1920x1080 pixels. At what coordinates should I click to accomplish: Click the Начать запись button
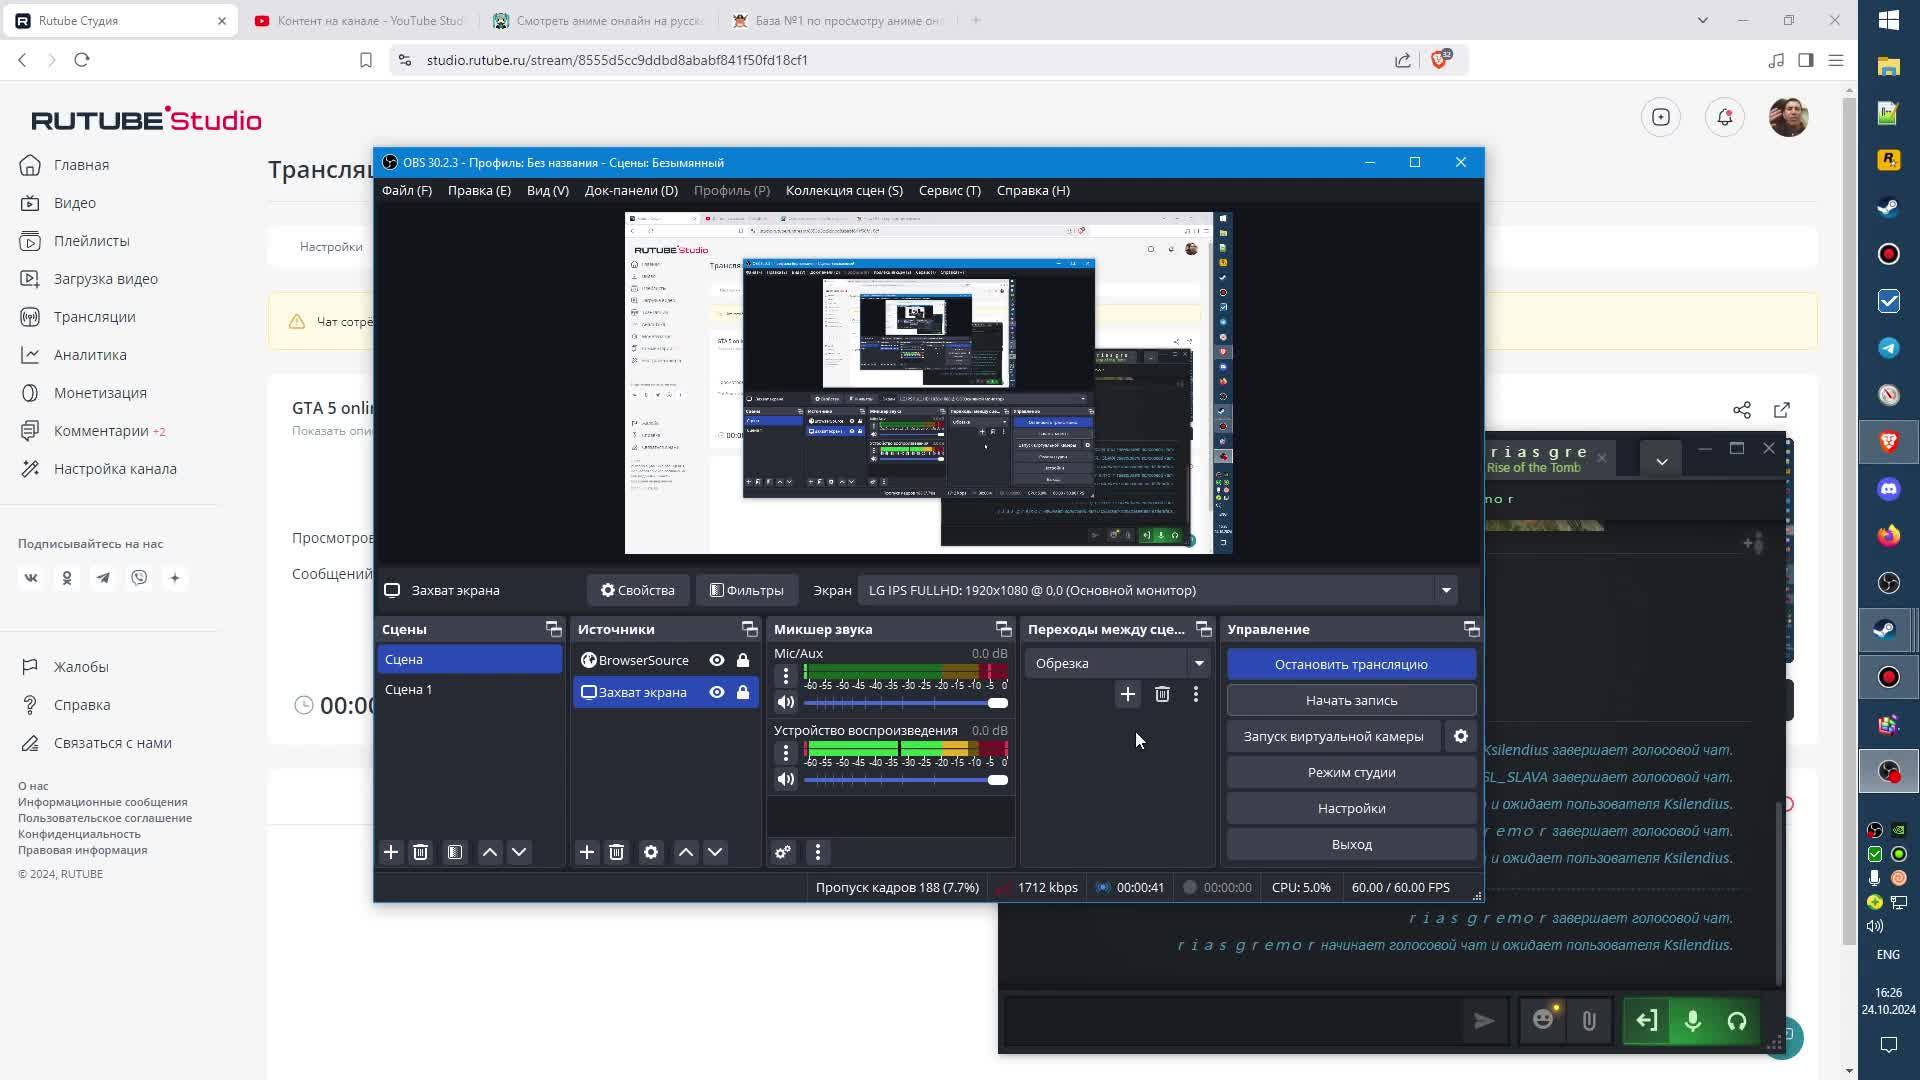point(1351,700)
